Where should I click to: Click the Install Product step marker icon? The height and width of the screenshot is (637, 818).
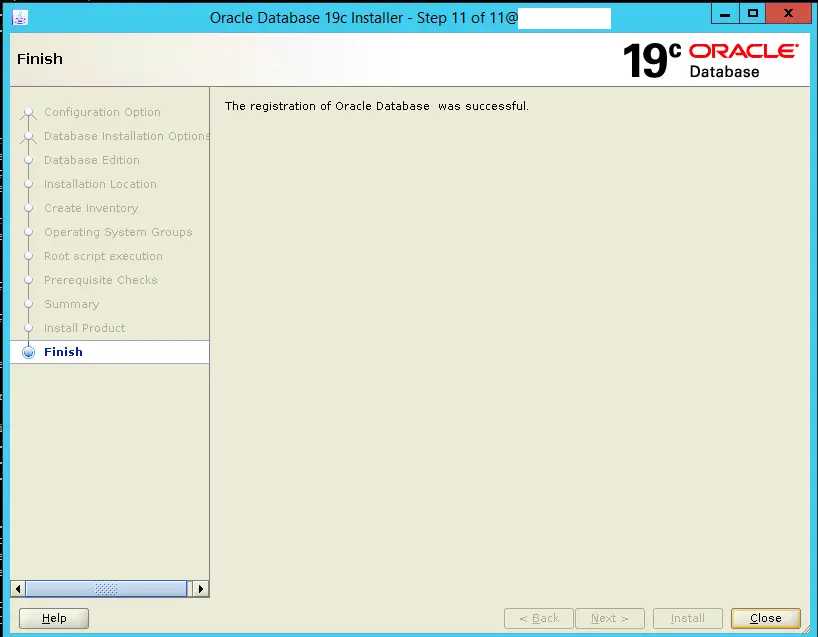[29, 328]
